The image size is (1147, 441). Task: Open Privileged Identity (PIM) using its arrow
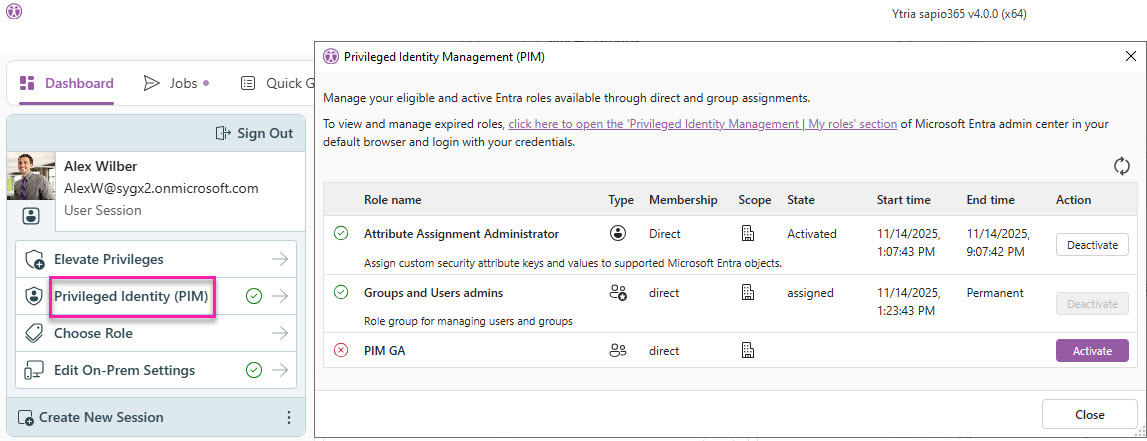[x=279, y=296]
